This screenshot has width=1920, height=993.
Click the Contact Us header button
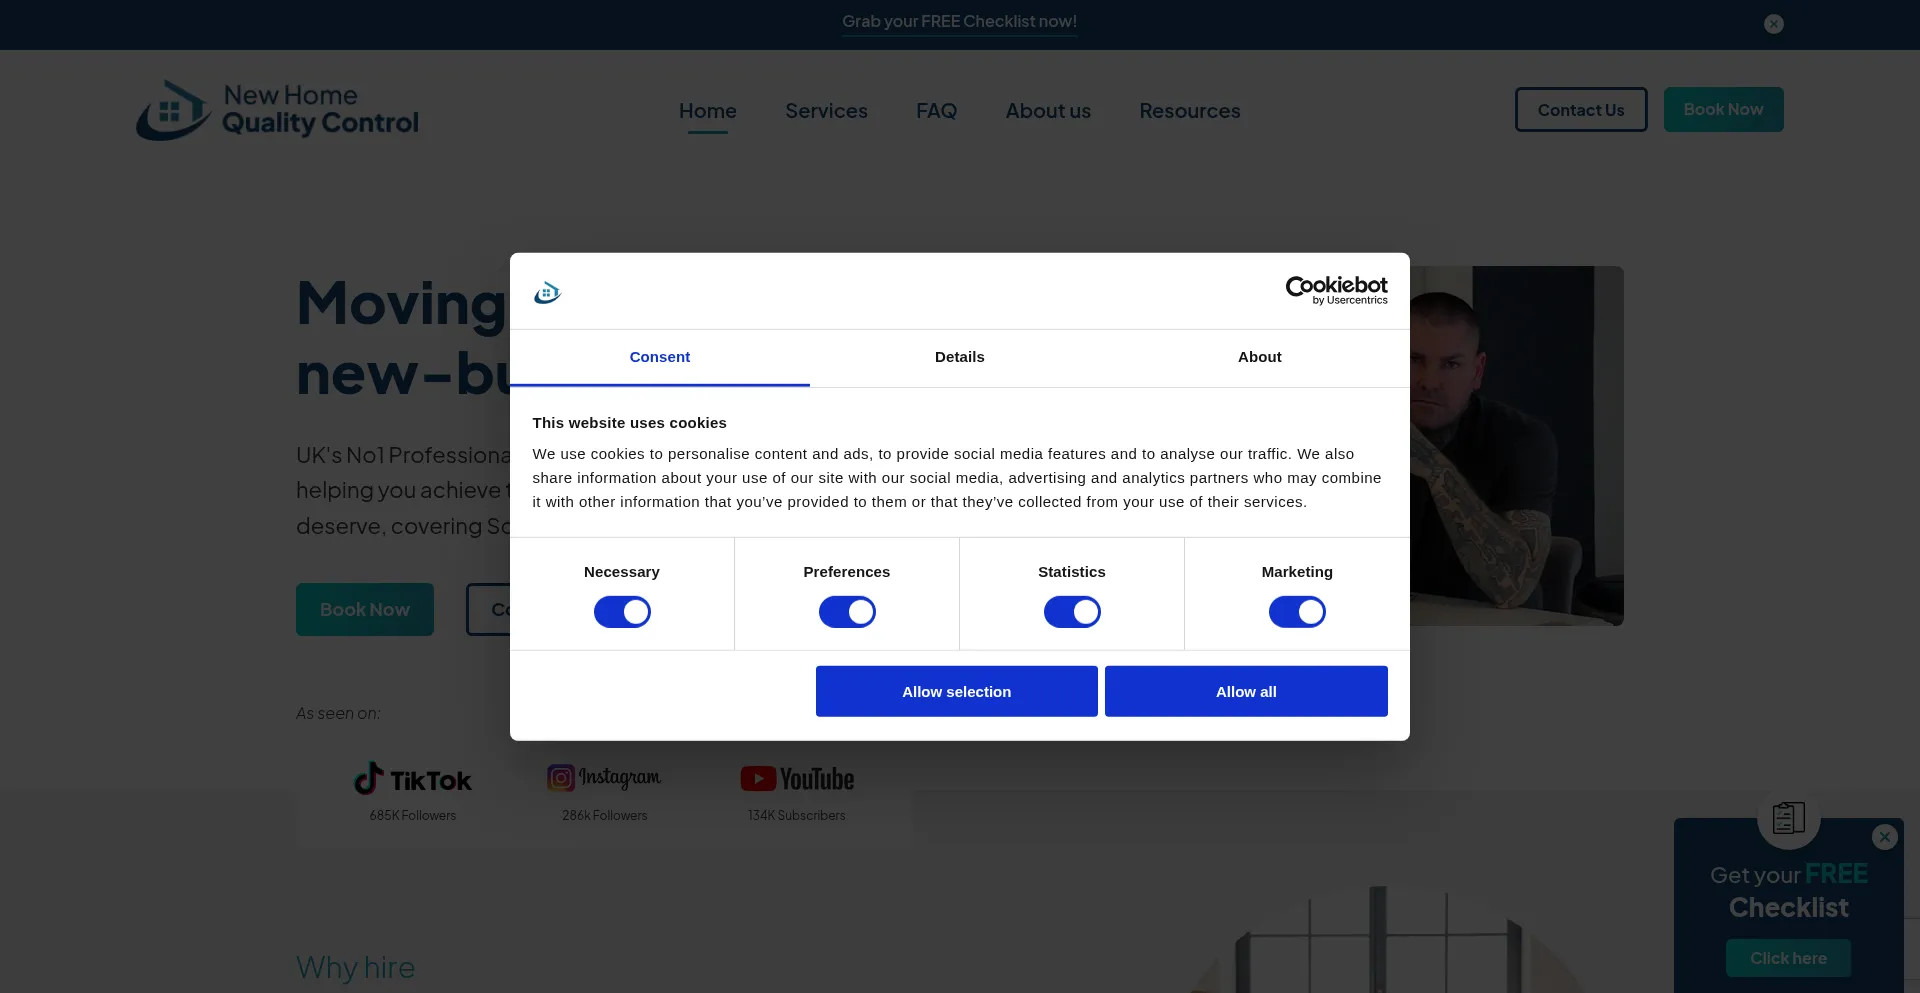1581,110
